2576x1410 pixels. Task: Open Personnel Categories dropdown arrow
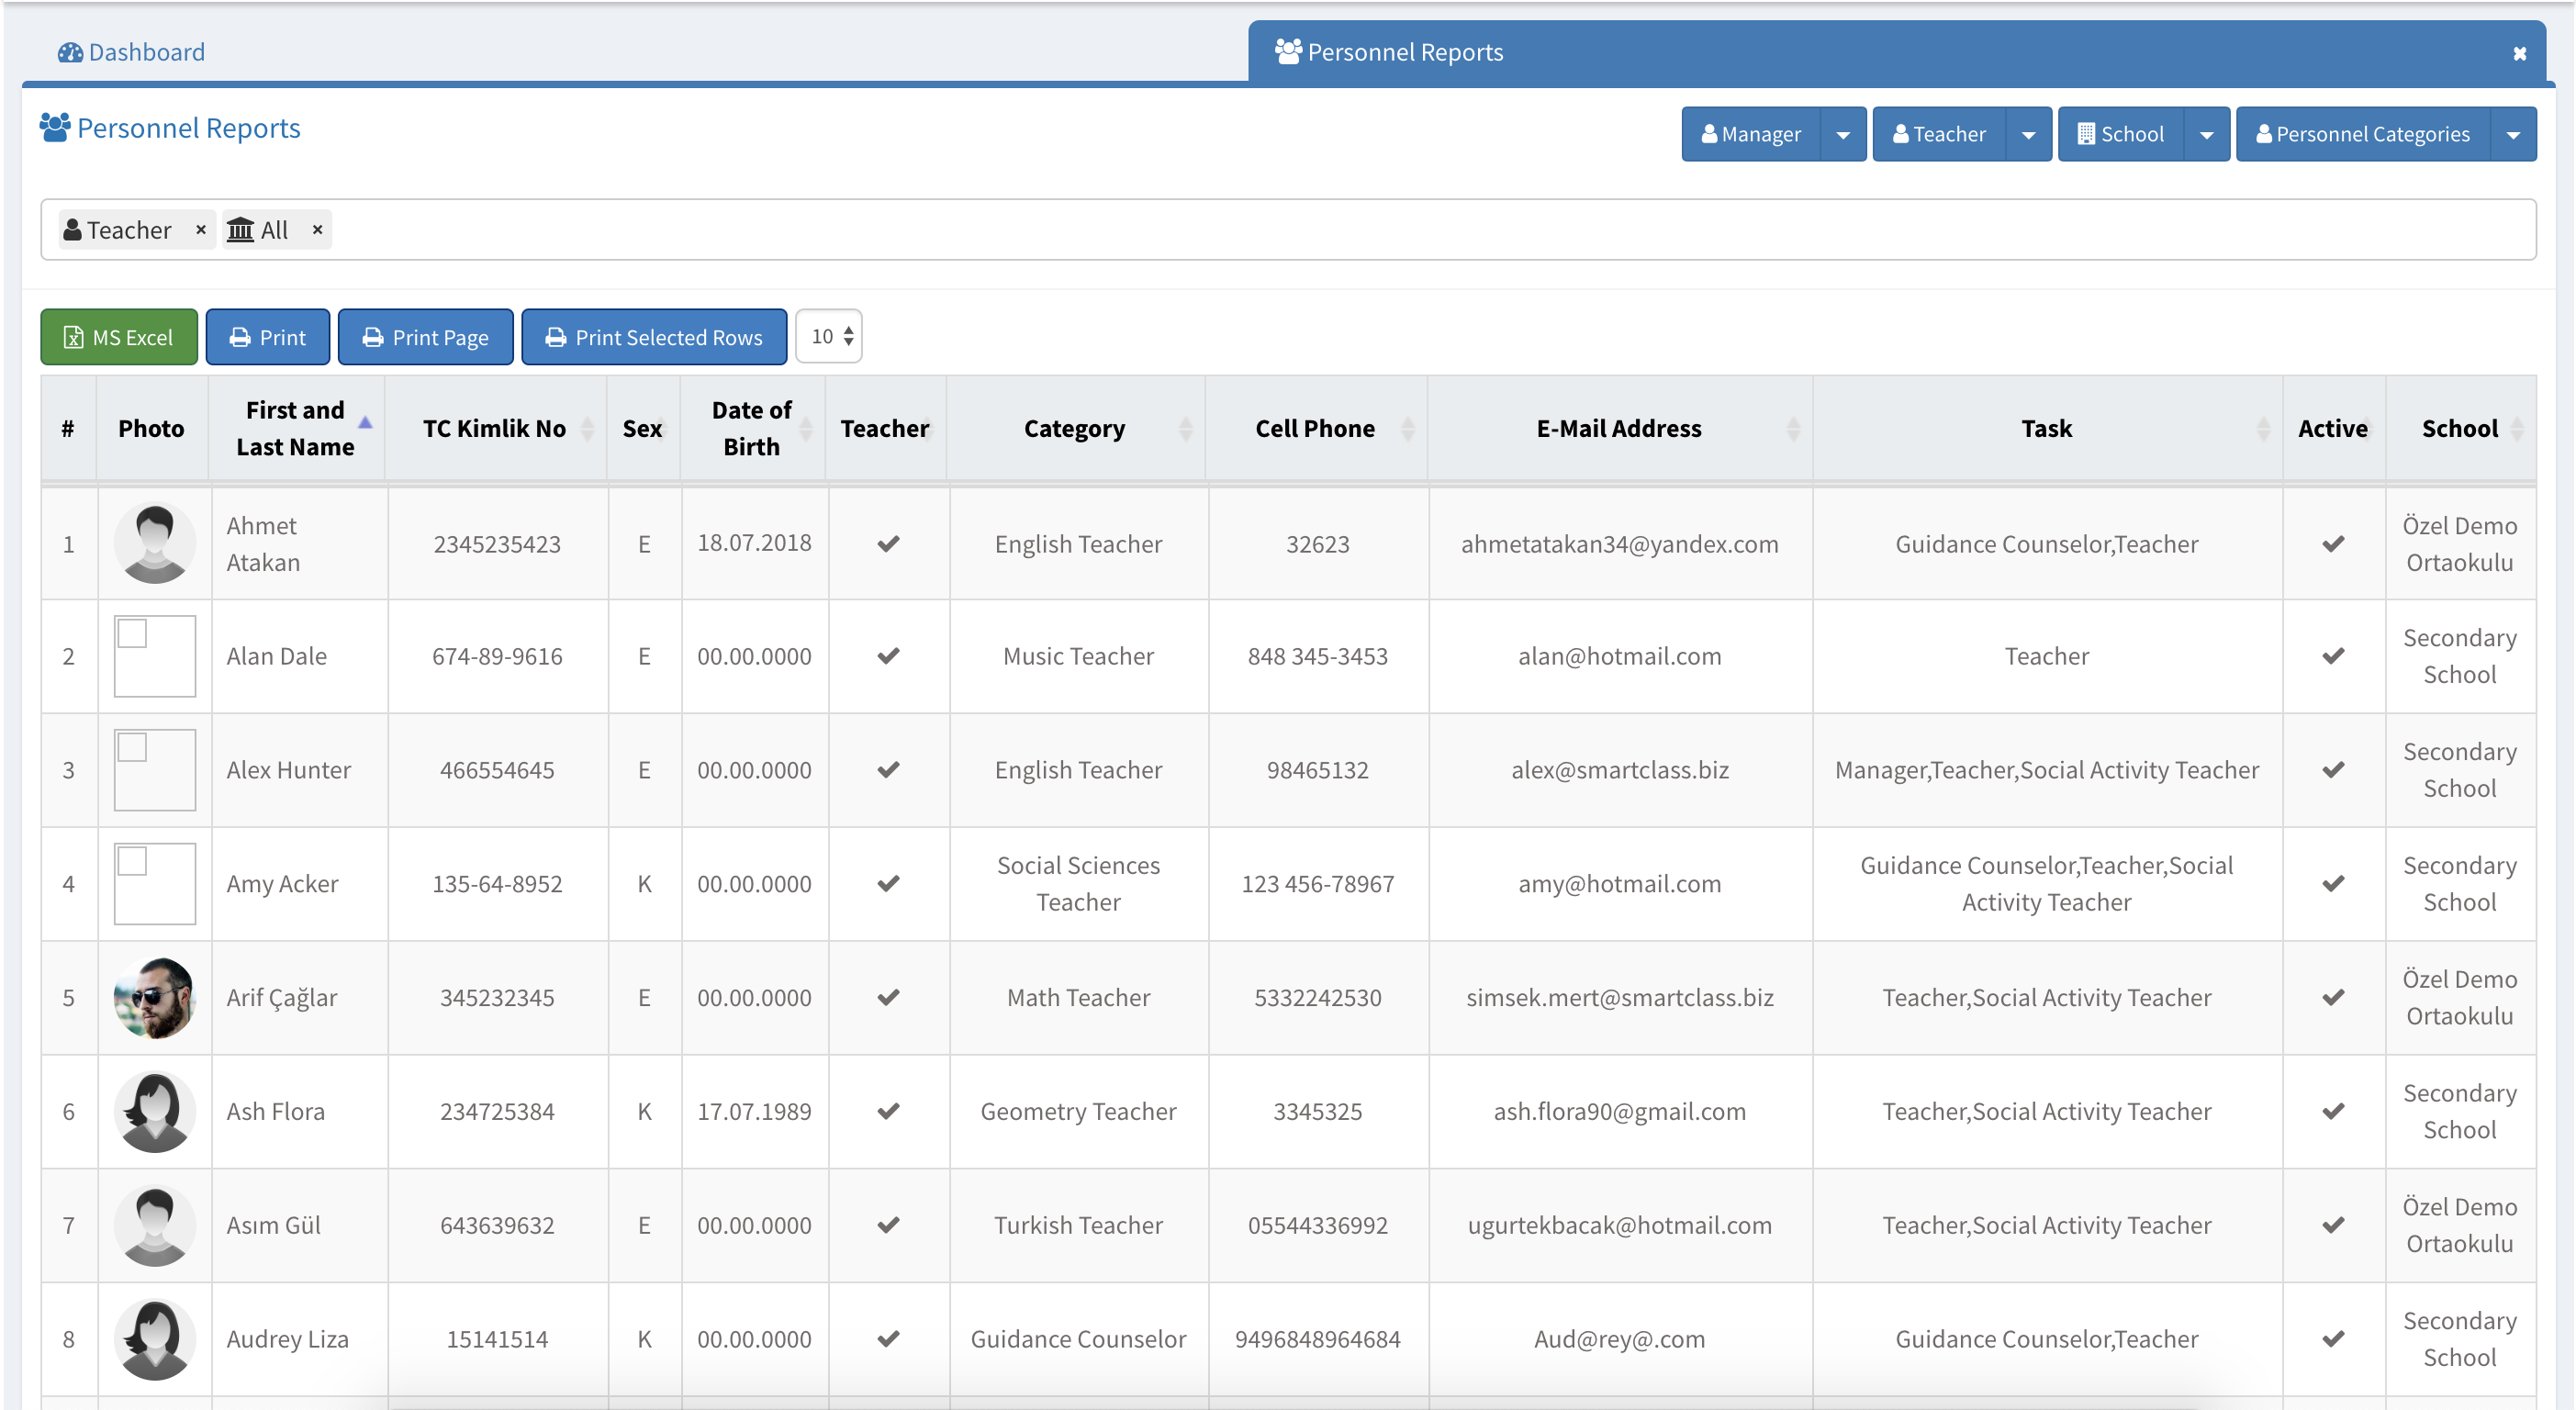(2512, 135)
